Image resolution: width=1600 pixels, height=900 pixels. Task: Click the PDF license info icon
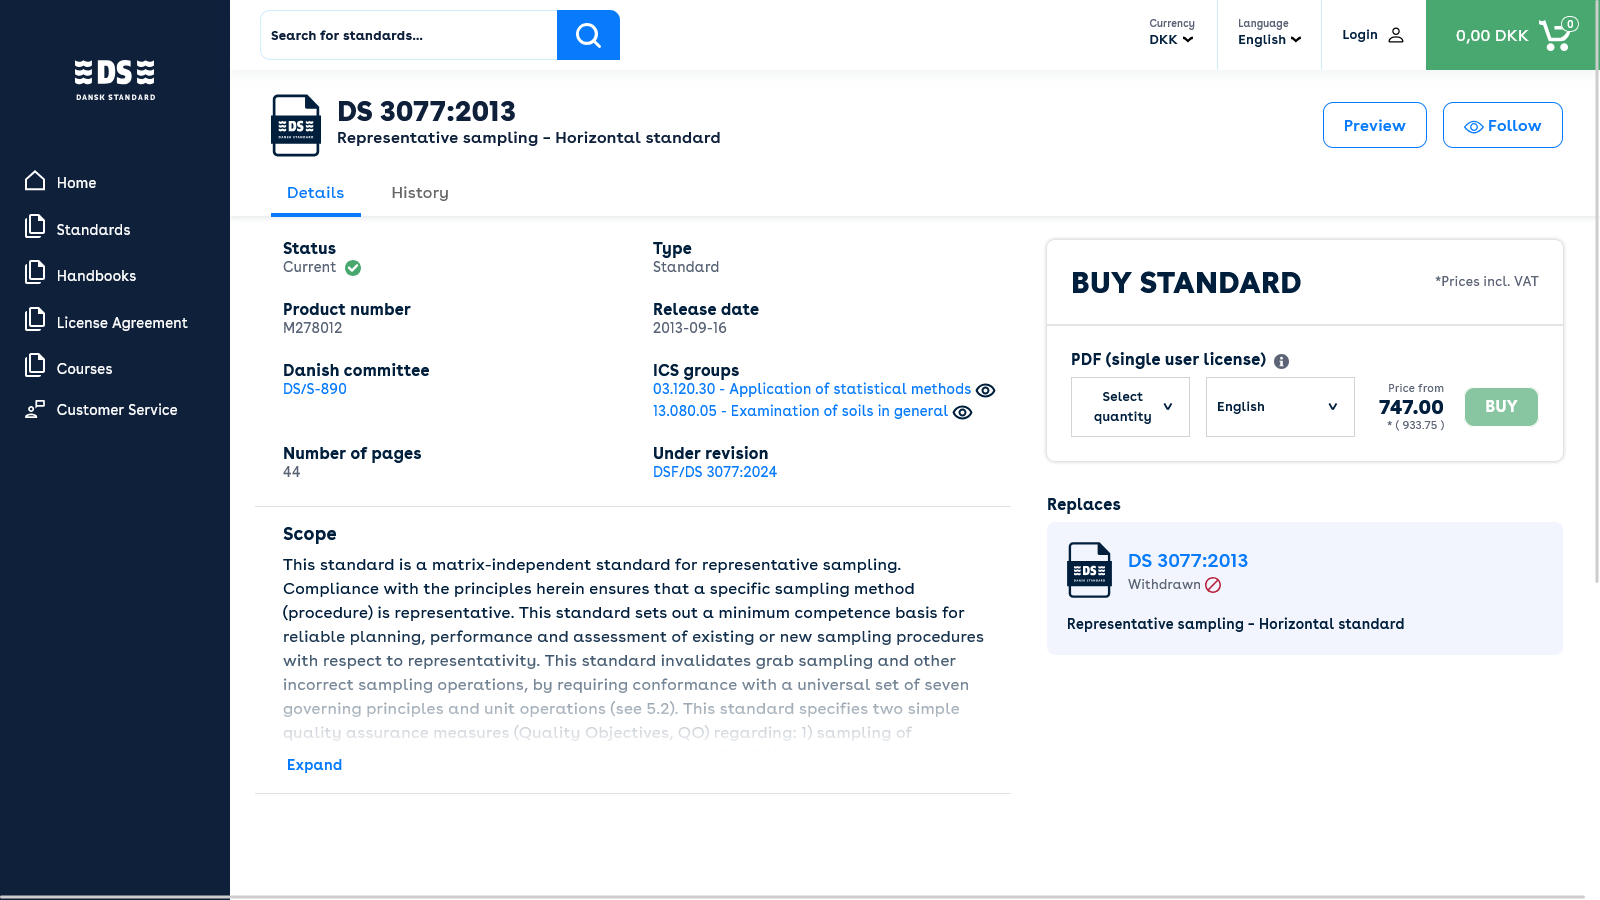[1281, 361]
